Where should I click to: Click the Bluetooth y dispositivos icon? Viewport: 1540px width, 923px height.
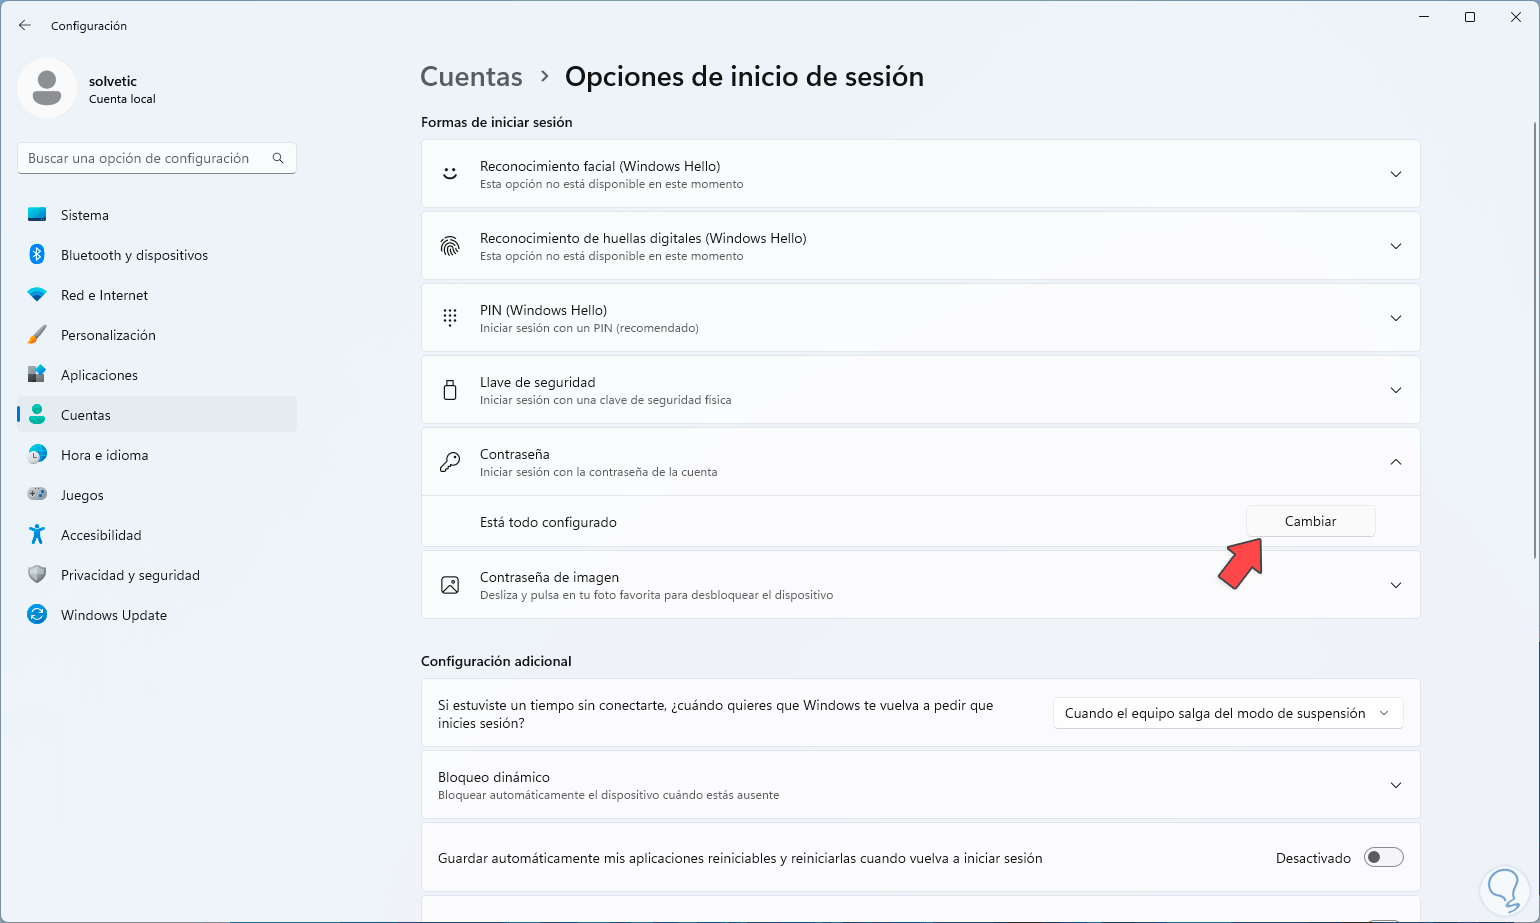click(x=37, y=255)
